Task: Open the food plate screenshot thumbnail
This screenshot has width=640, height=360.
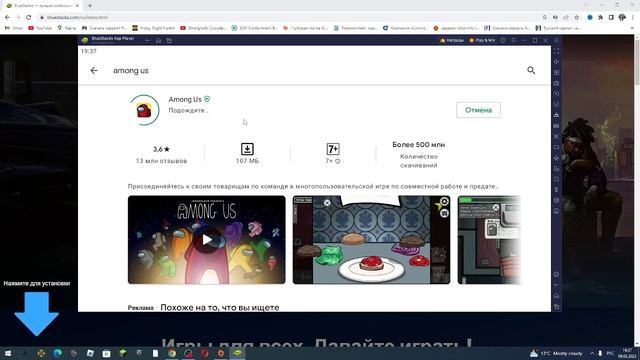Action: [x=371, y=240]
